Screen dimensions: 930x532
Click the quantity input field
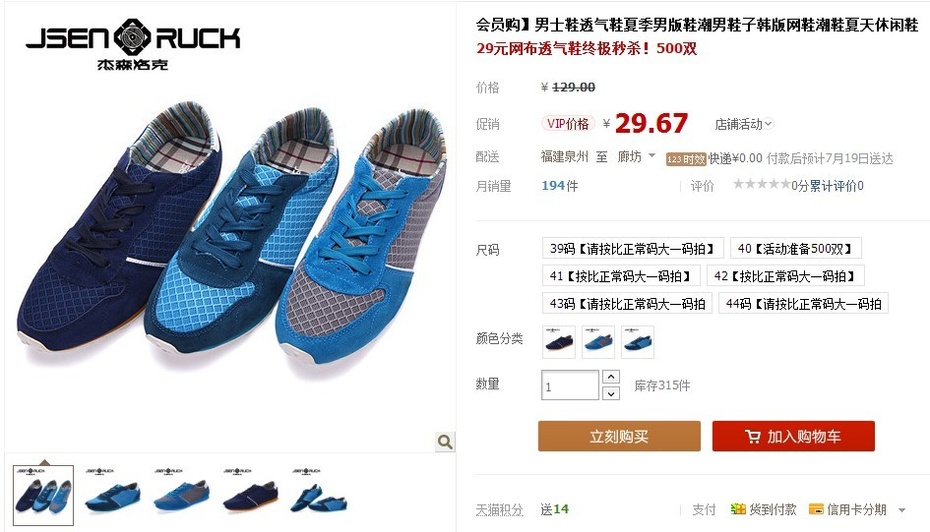click(x=570, y=385)
